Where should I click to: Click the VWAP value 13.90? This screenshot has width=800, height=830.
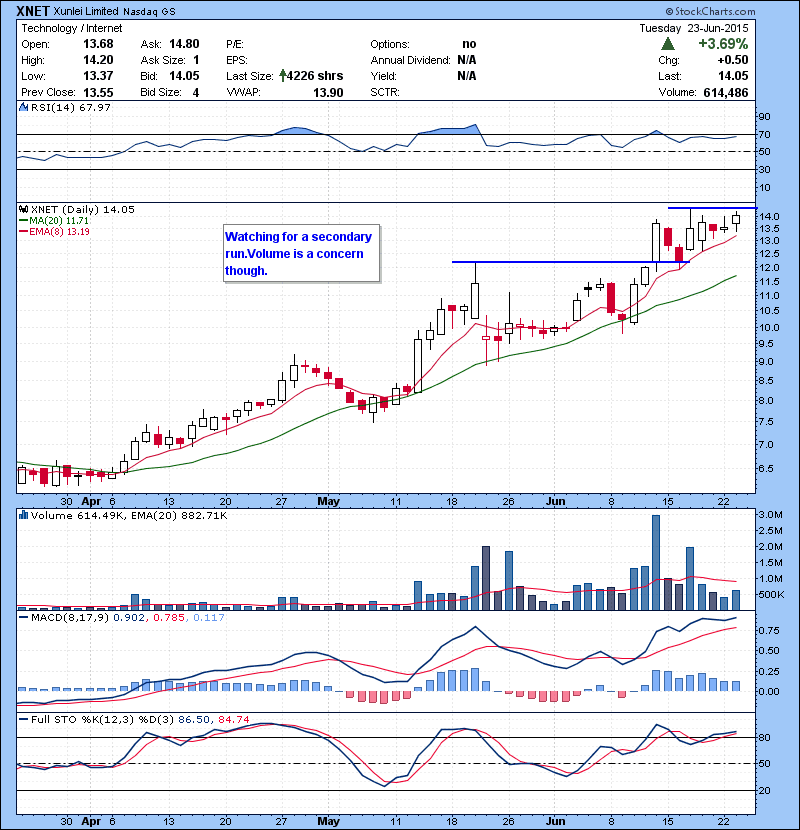328,92
